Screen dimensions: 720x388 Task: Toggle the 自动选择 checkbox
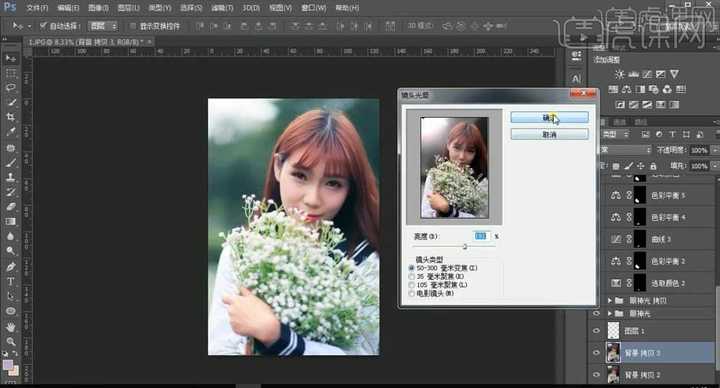(43, 26)
